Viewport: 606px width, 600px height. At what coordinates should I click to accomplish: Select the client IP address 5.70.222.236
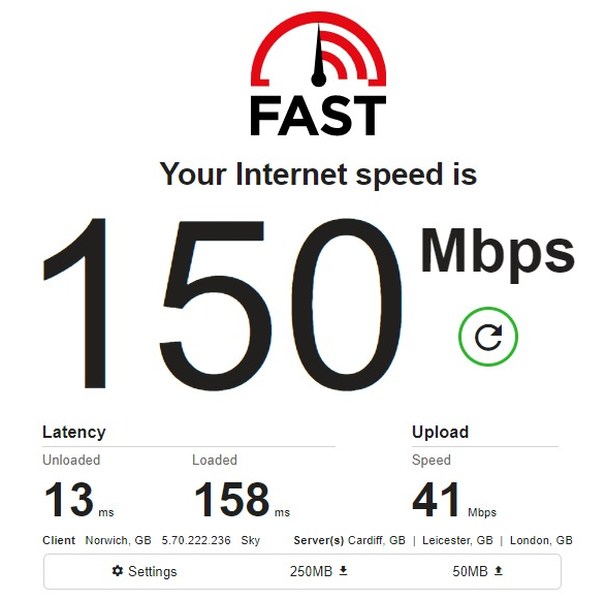196,540
